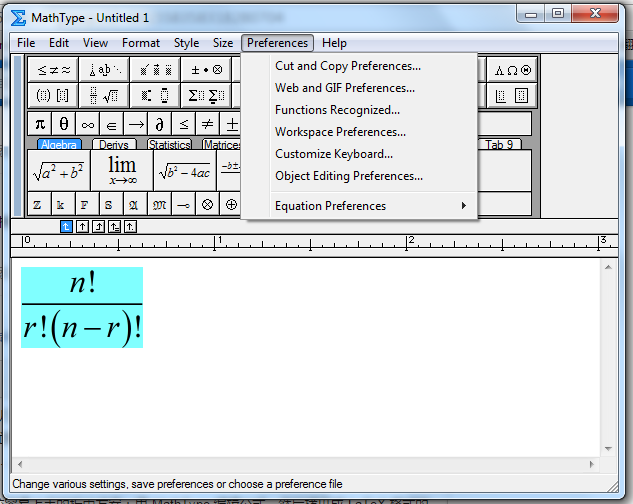Open the Style menu
The image size is (633, 504).
[x=187, y=43]
